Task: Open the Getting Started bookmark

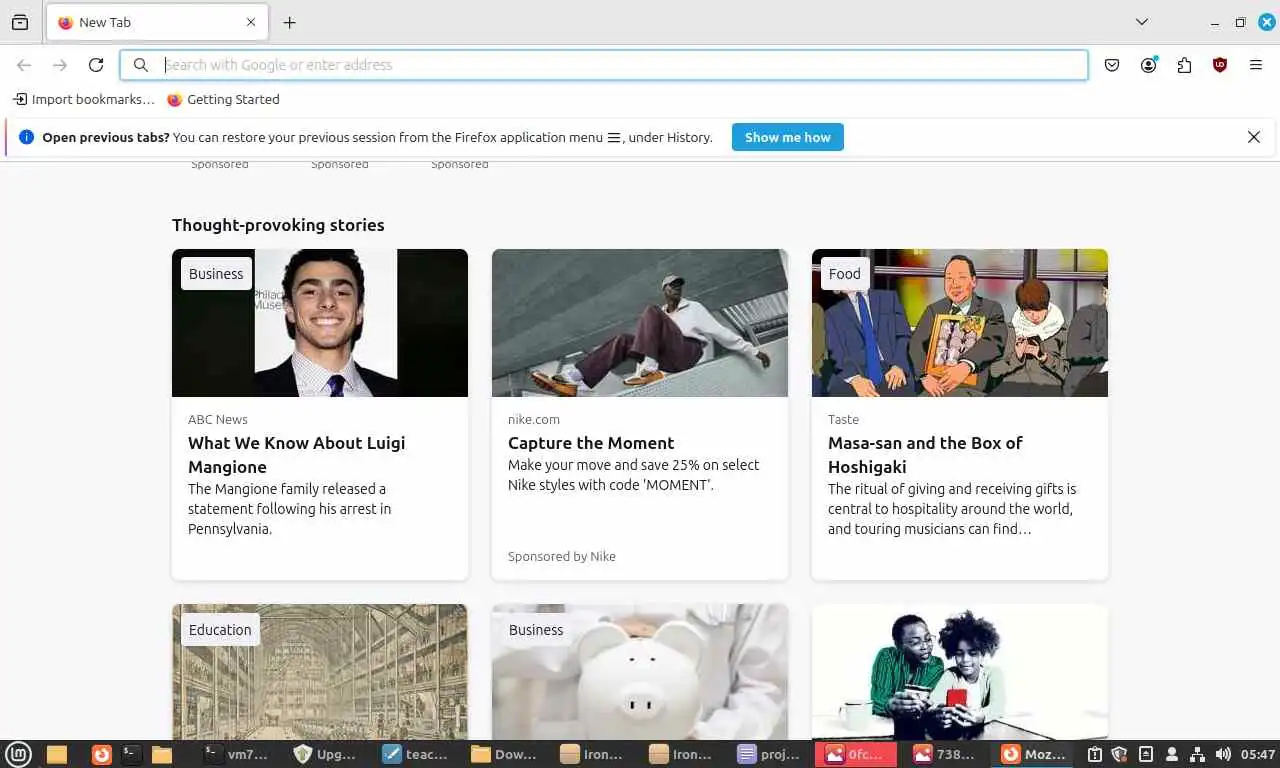Action: pos(223,99)
